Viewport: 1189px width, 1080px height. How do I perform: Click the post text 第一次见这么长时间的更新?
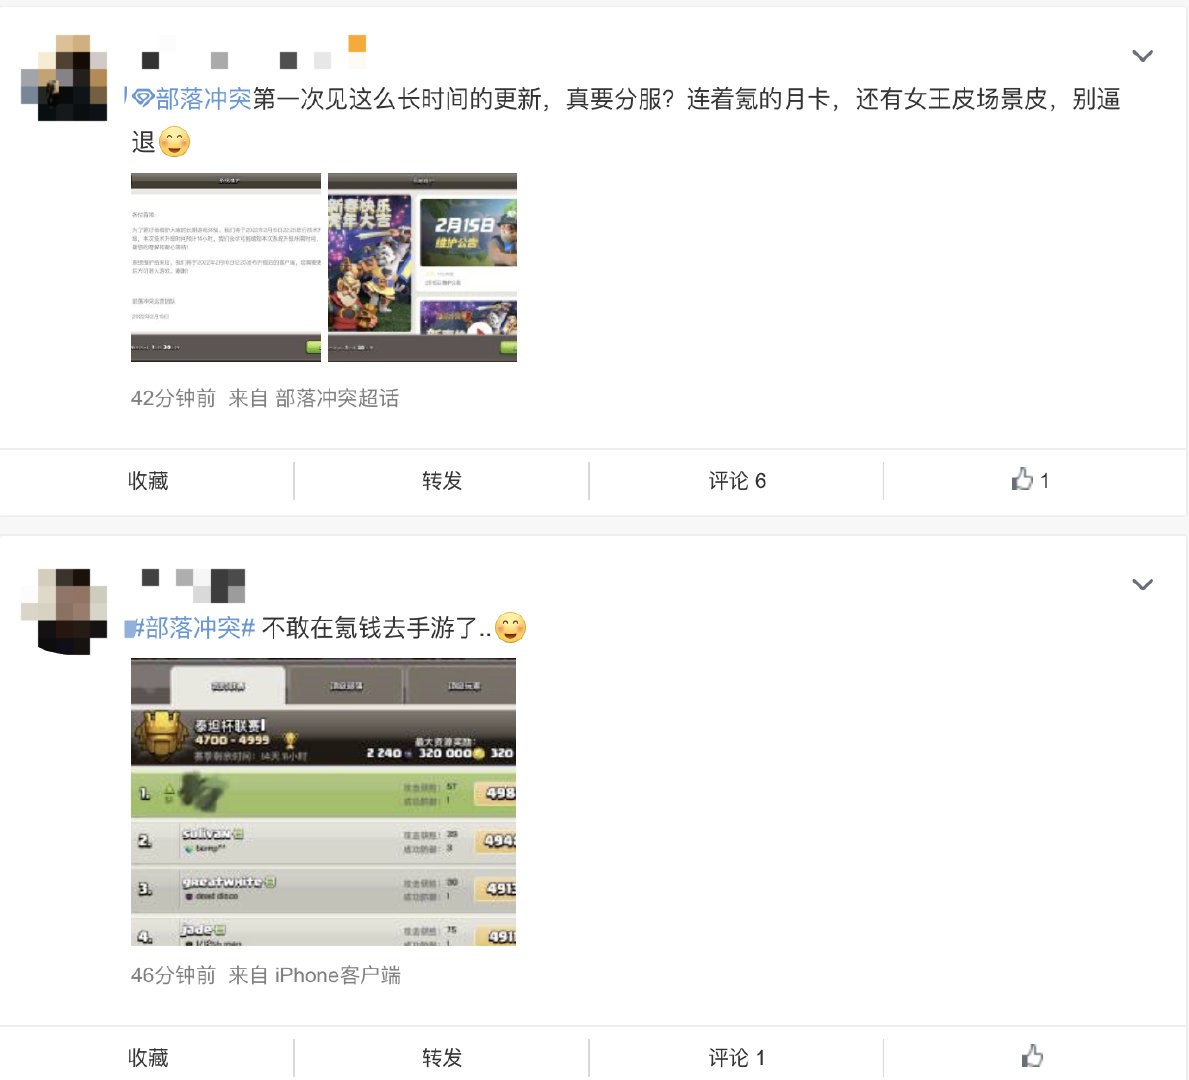[397, 99]
